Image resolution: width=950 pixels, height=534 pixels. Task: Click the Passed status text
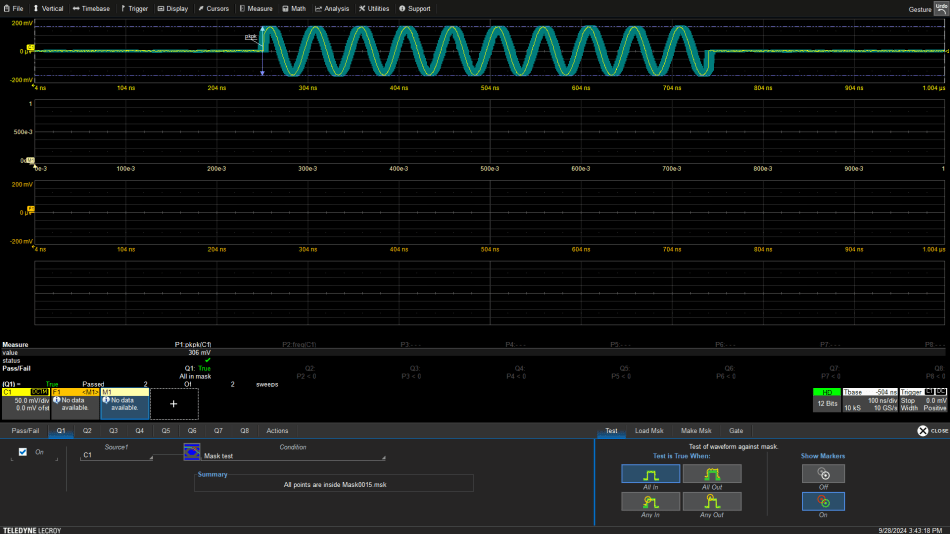click(93, 384)
